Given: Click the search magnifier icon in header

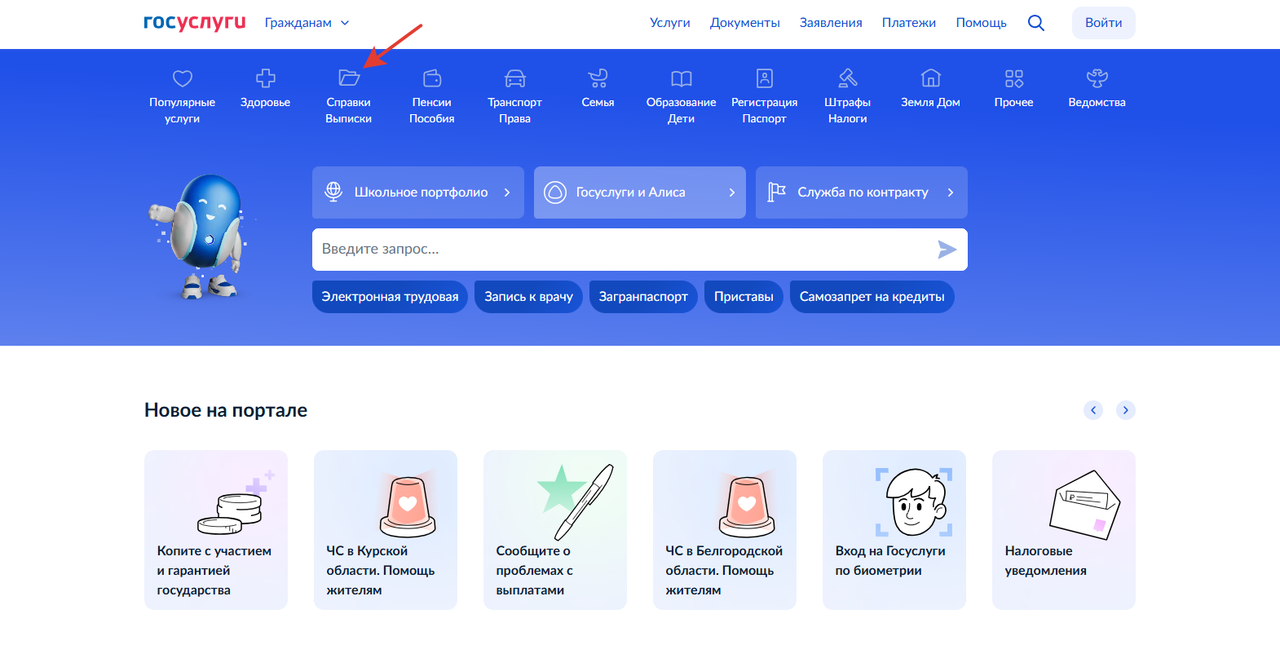Looking at the screenshot, I should (1036, 23).
